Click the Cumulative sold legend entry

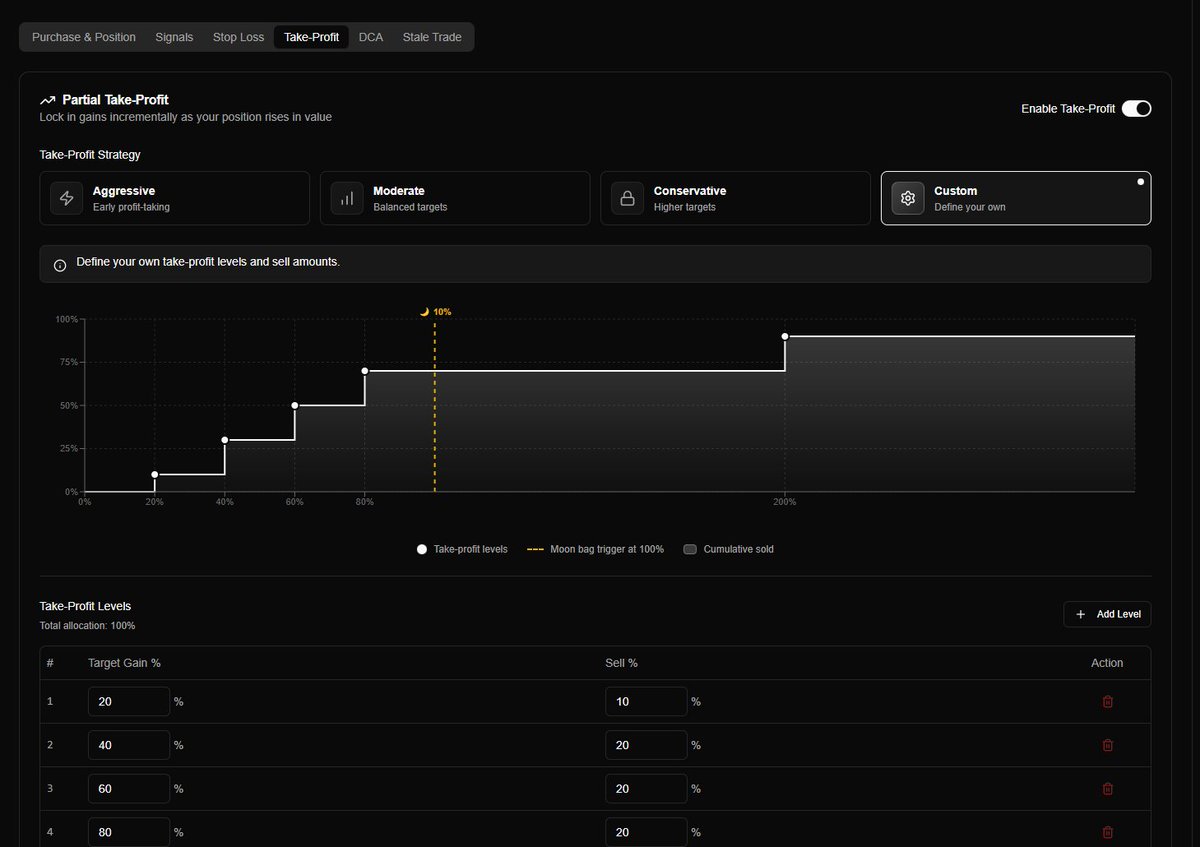tap(729, 549)
